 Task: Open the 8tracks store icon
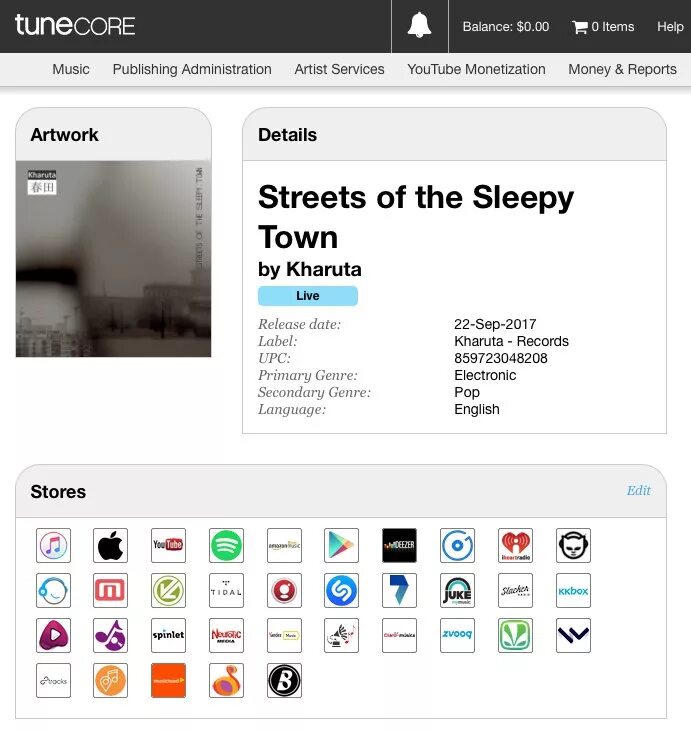54,680
